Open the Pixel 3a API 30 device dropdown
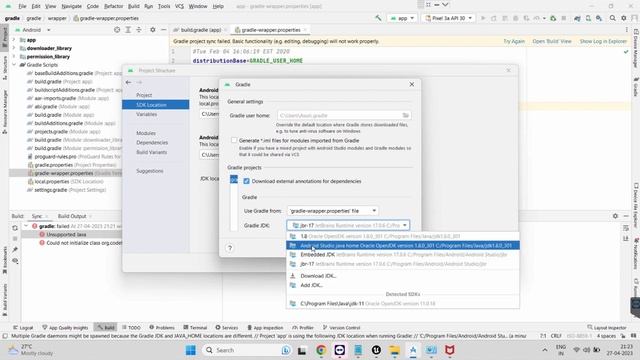This screenshot has height=360, width=640. click(448, 18)
